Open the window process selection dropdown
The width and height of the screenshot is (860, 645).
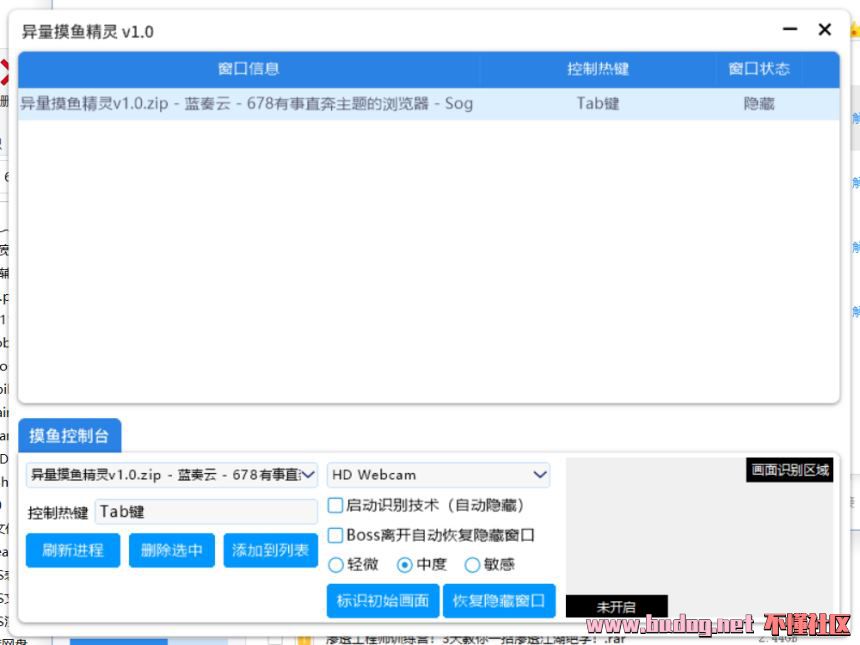[172, 474]
